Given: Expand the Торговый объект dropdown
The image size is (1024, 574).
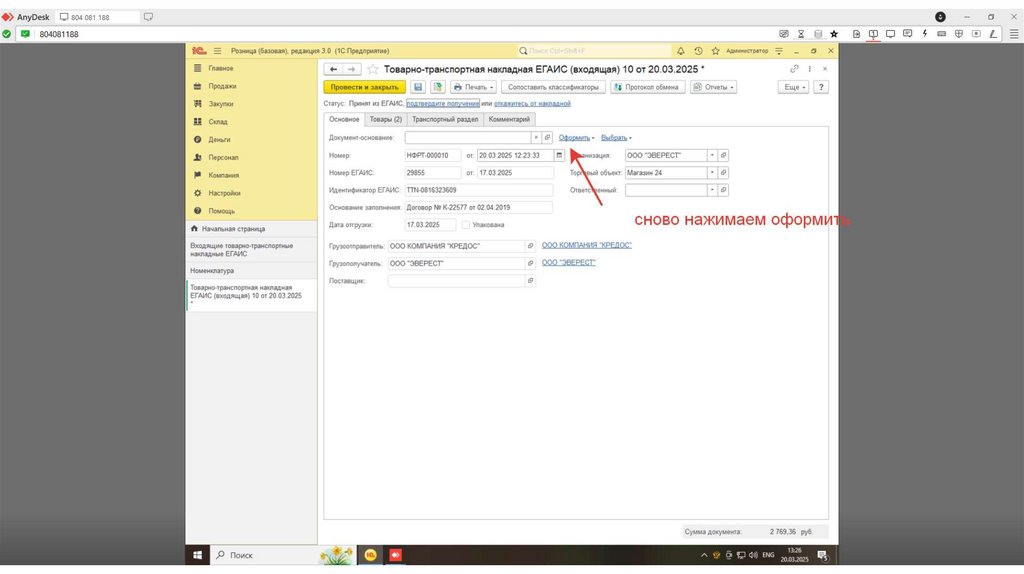Looking at the screenshot, I should [x=712, y=172].
